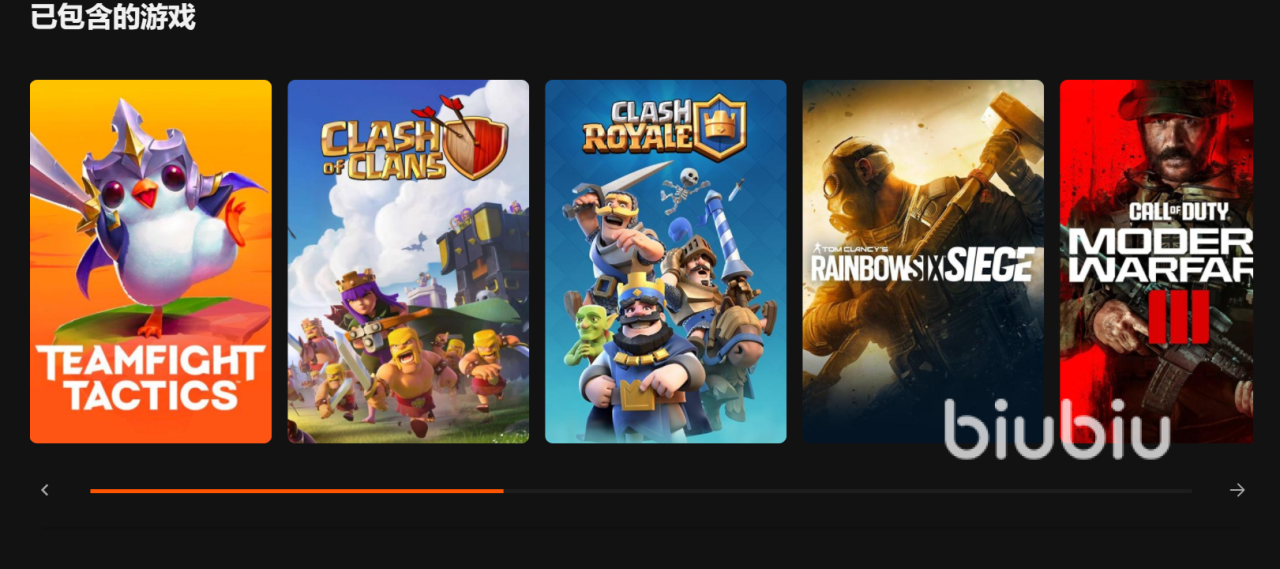Image resolution: width=1280 pixels, height=569 pixels.
Task: Click the red III numeral on Modern Warfare
Action: tap(1178, 317)
